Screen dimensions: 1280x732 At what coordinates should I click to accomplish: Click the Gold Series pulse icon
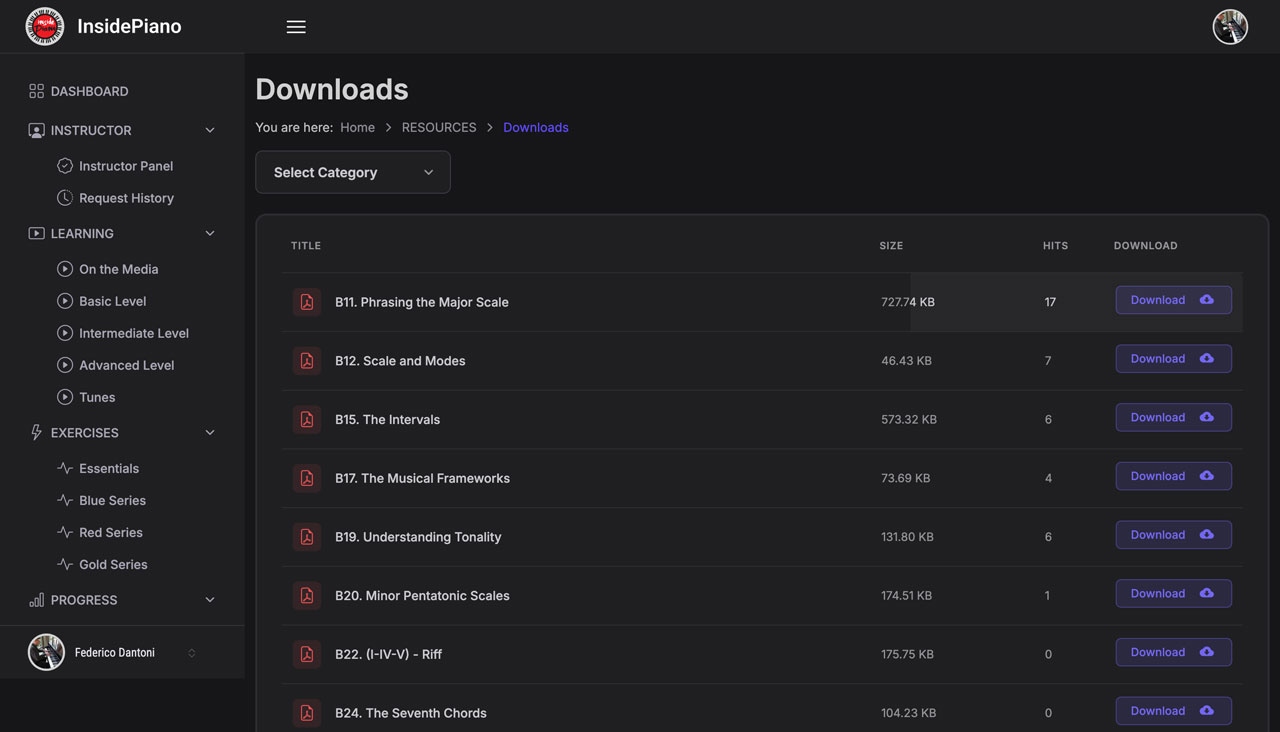pyautogui.click(x=65, y=564)
